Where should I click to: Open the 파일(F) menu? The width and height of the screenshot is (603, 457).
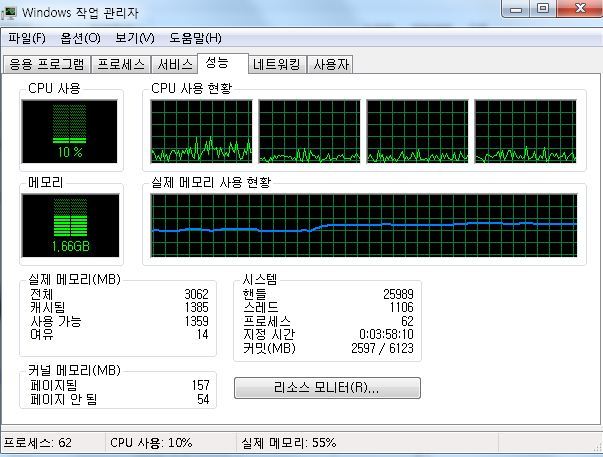(x=27, y=38)
